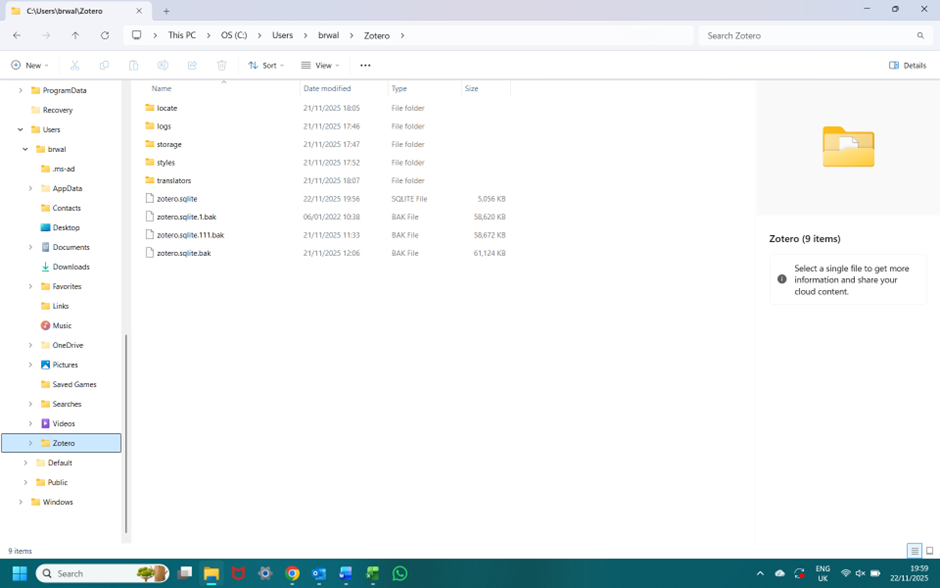
Task: Click the Cut scissors icon in toolbar
Action: point(75,65)
